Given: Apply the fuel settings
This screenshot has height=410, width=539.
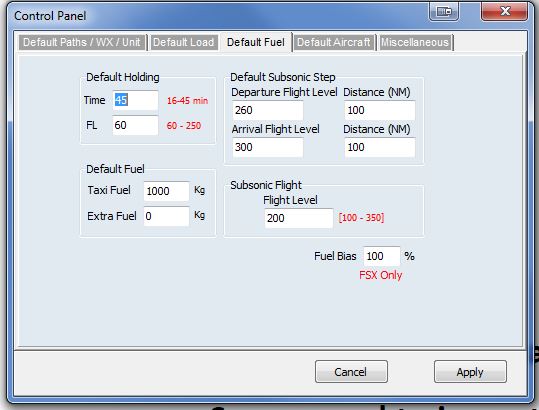Looking at the screenshot, I should [470, 372].
